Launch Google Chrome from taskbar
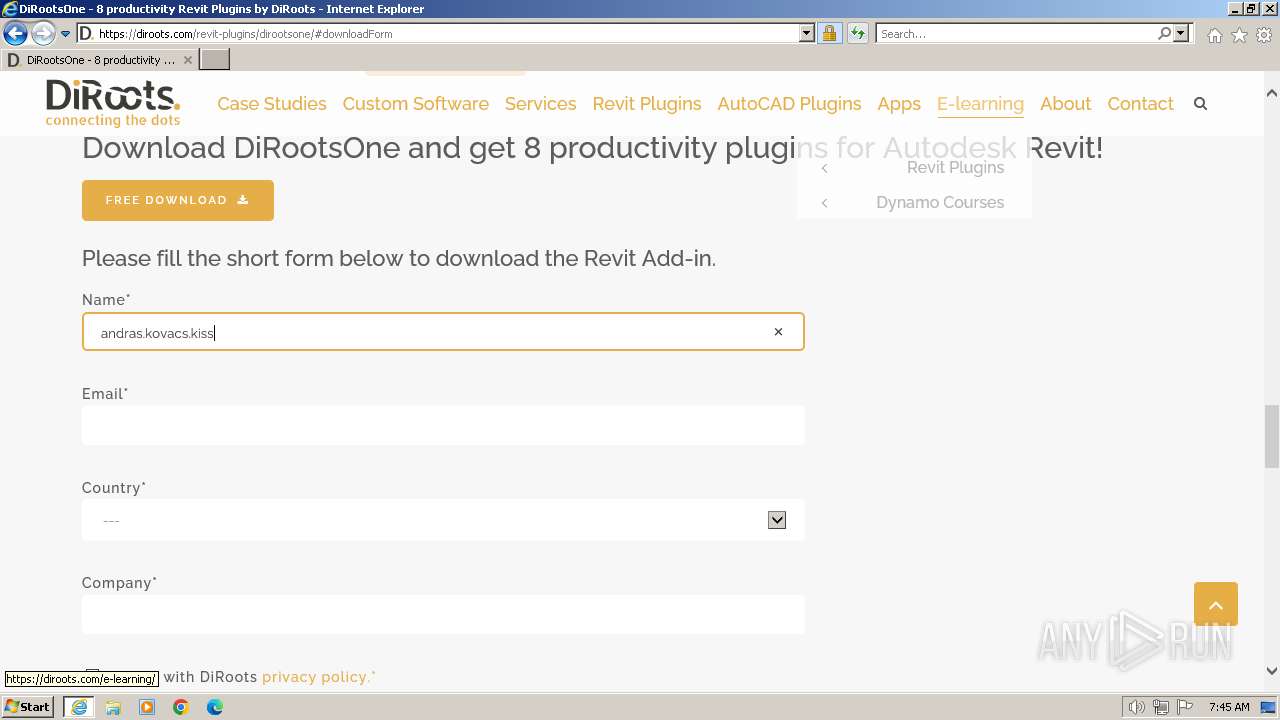 181,707
